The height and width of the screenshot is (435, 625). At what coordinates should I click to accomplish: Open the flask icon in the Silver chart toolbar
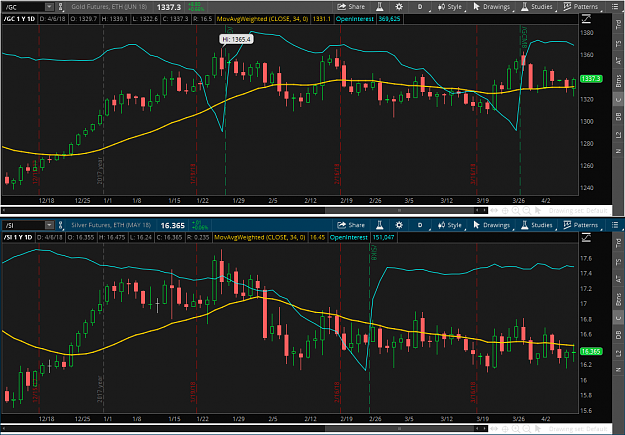(x=379, y=225)
